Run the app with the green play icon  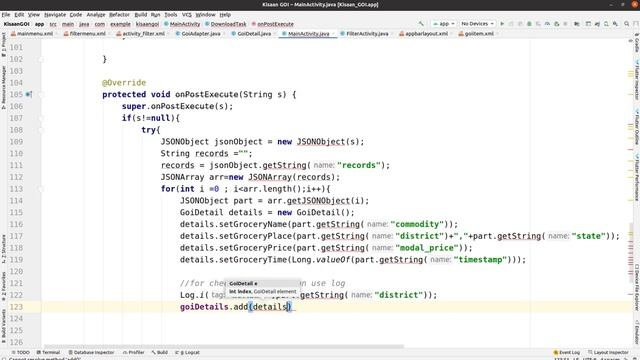point(502,24)
